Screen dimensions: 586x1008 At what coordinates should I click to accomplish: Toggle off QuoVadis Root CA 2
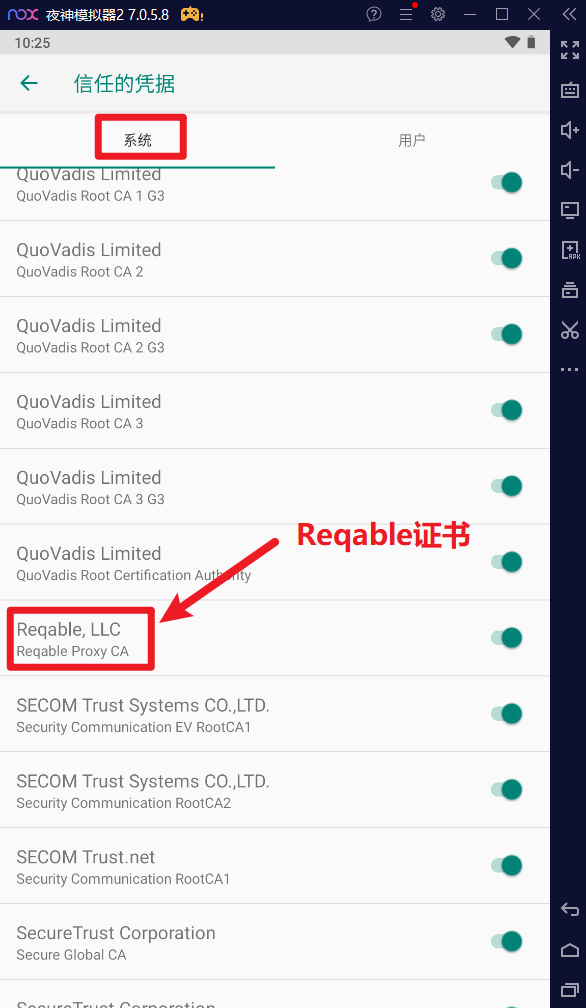pyautogui.click(x=507, y=258)
